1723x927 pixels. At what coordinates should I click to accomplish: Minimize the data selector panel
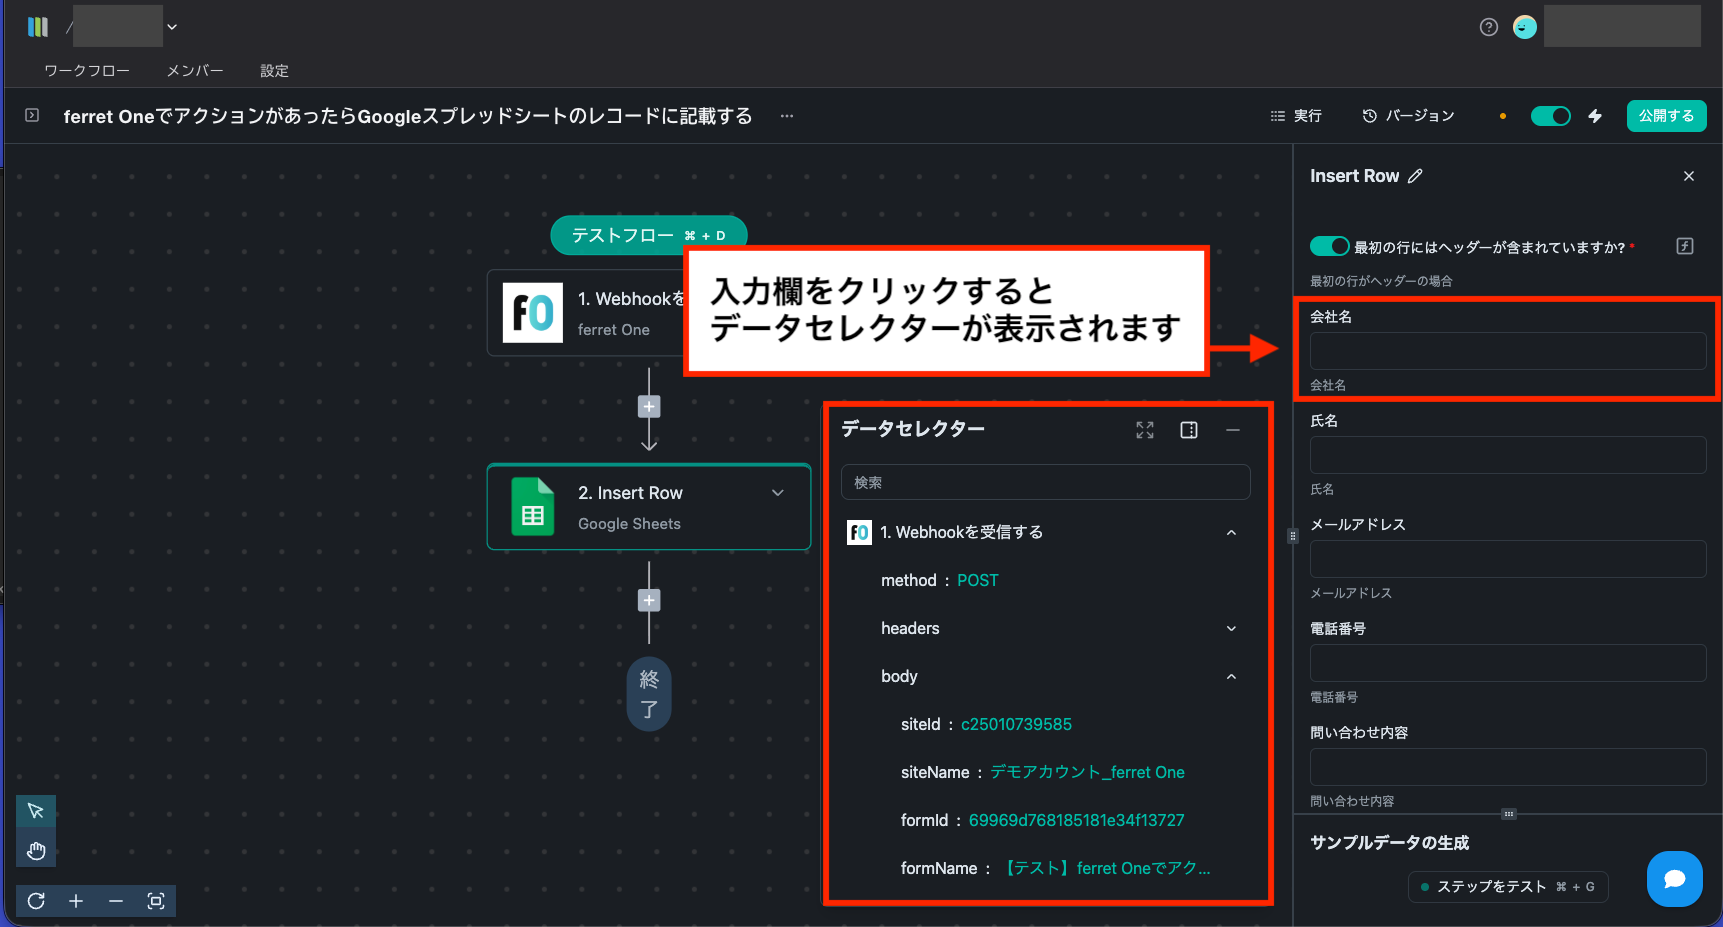click(x=1233, y=430)
